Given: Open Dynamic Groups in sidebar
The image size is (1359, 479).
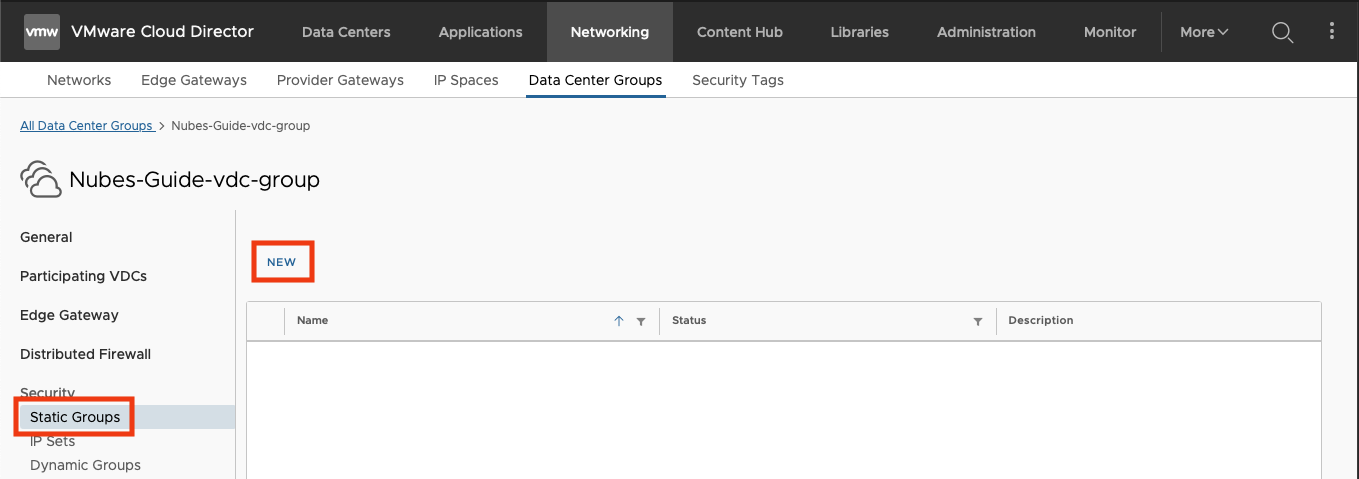Looking at the screenshot, I should (85, 465).
